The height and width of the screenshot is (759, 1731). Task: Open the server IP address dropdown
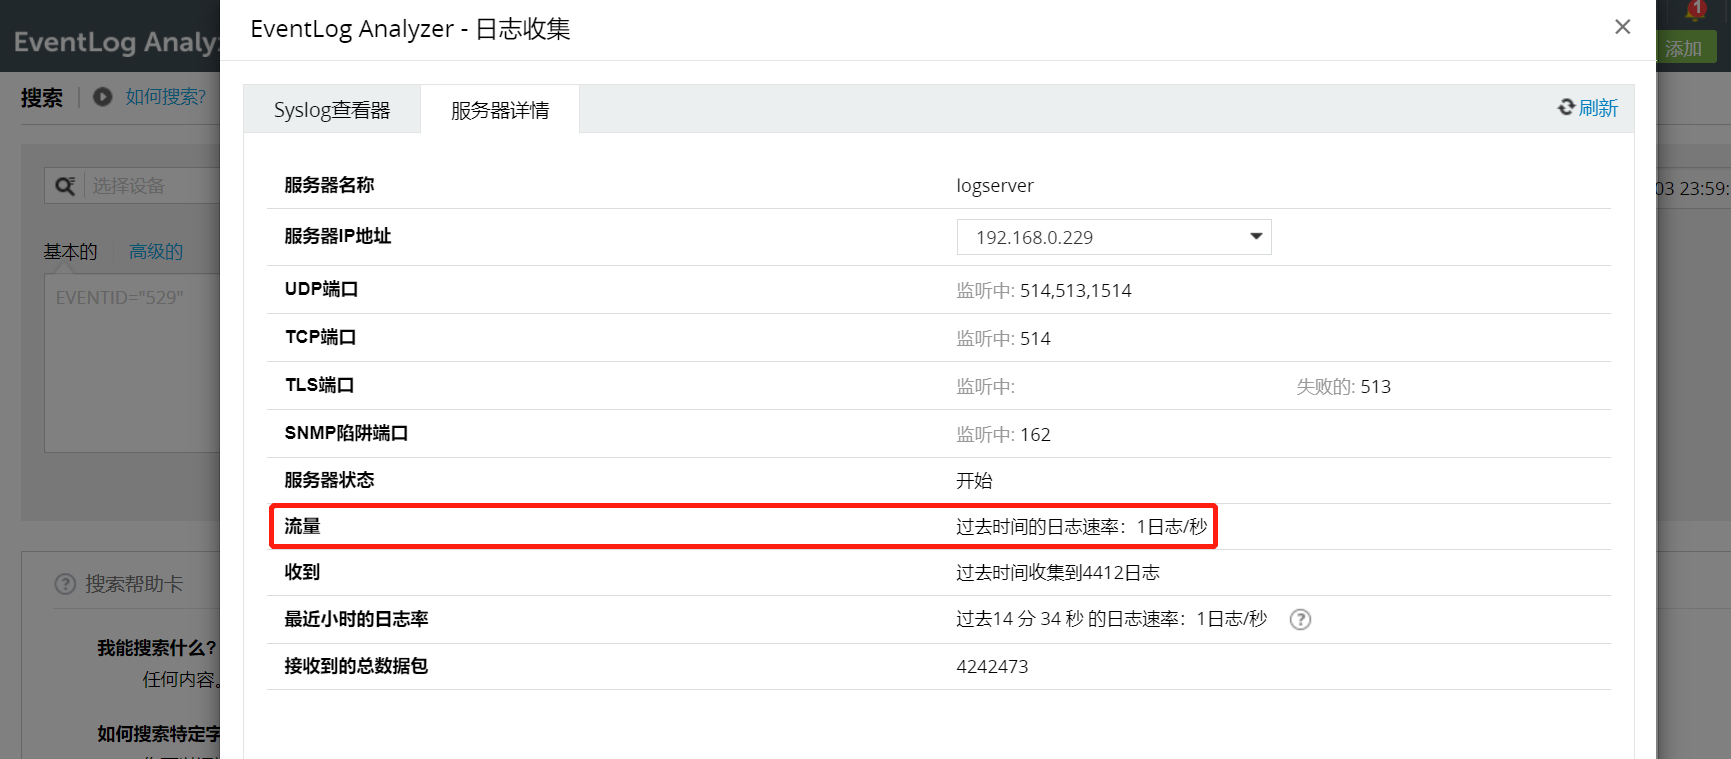[1114, 237]
